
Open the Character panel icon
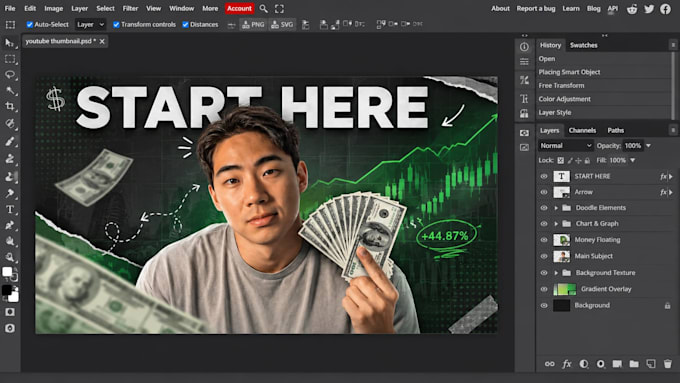pyautogui.click(x=524, y=99)
